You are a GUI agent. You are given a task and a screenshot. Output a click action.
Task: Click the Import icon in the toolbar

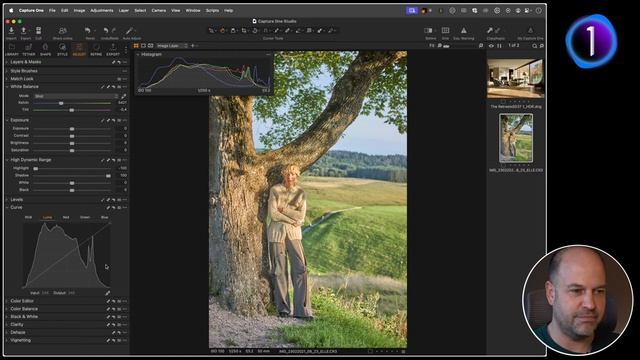pyautogui.click(x=11, y=31)
